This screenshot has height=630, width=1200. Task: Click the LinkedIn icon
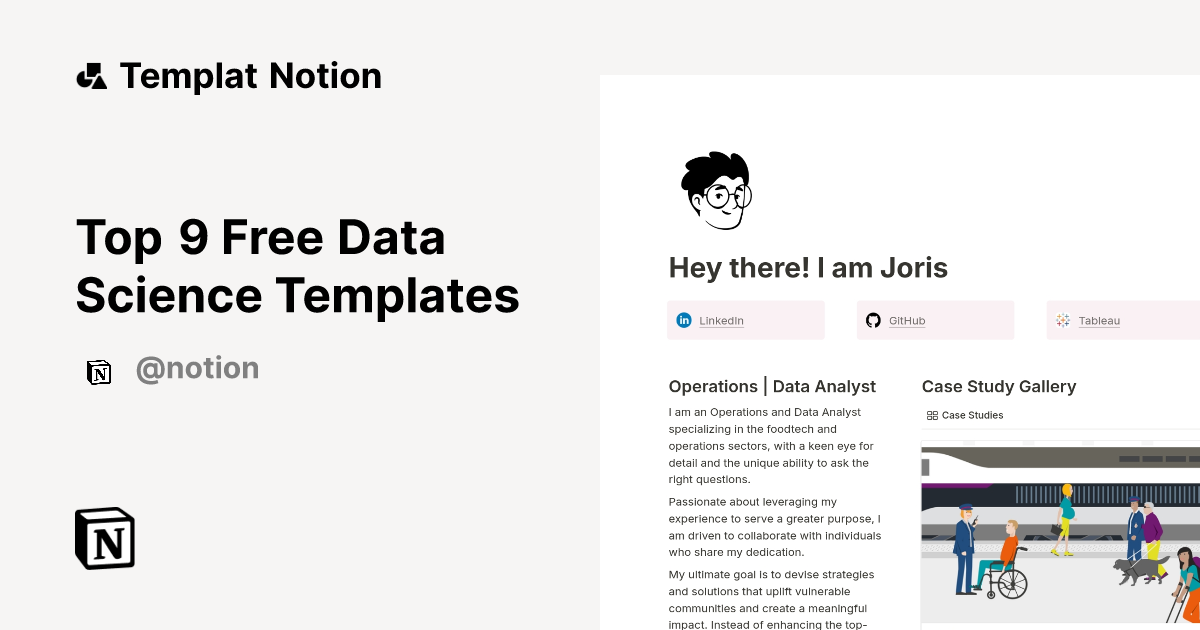point(684,320)
